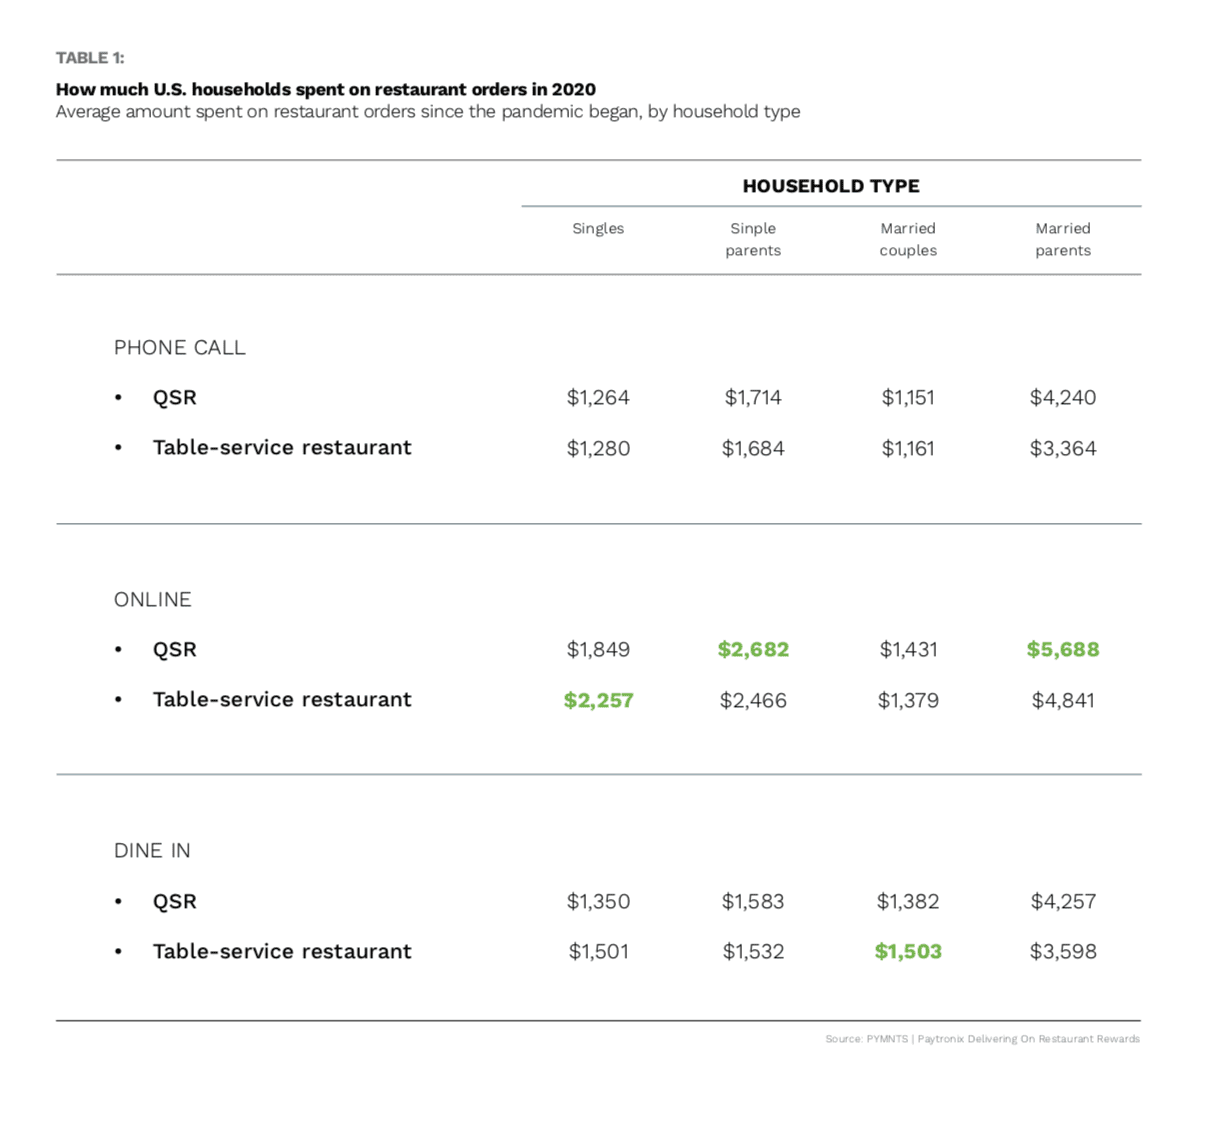Select the ONLINE section label
Screen dimensions: 1207x1137
click(152, 600)
